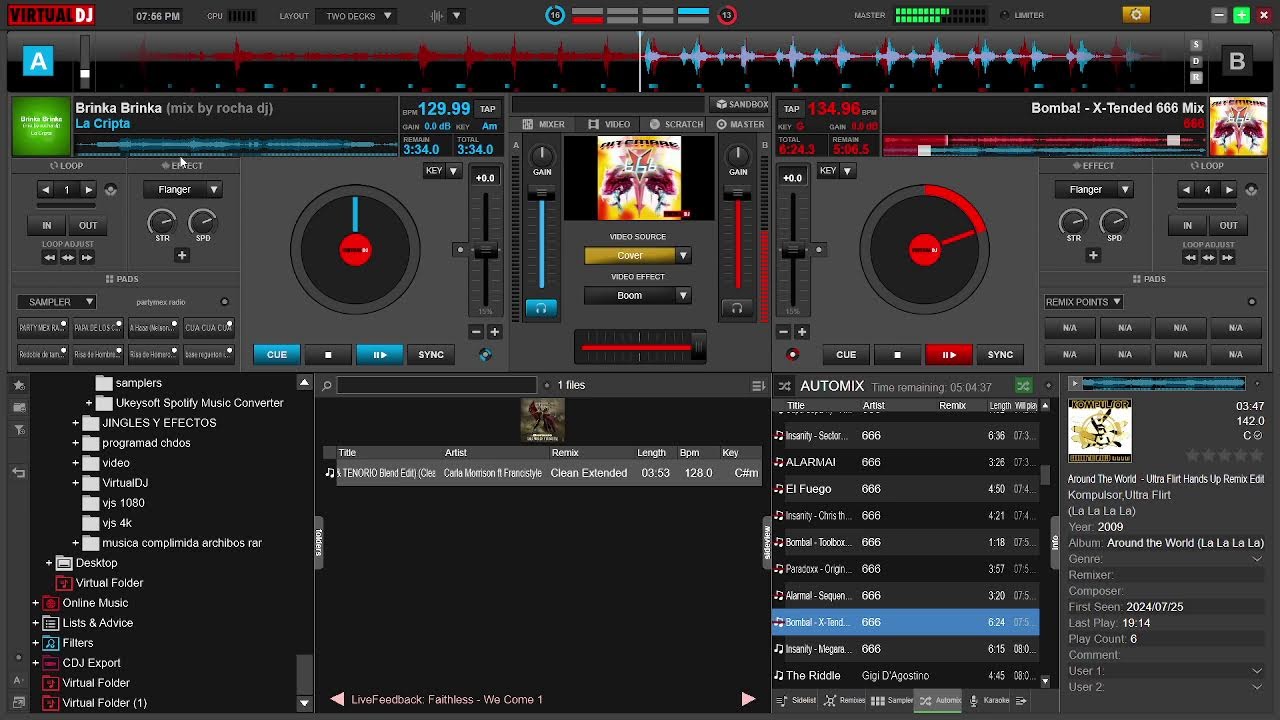Open deck A KEY dropdown

pos(441,171)
